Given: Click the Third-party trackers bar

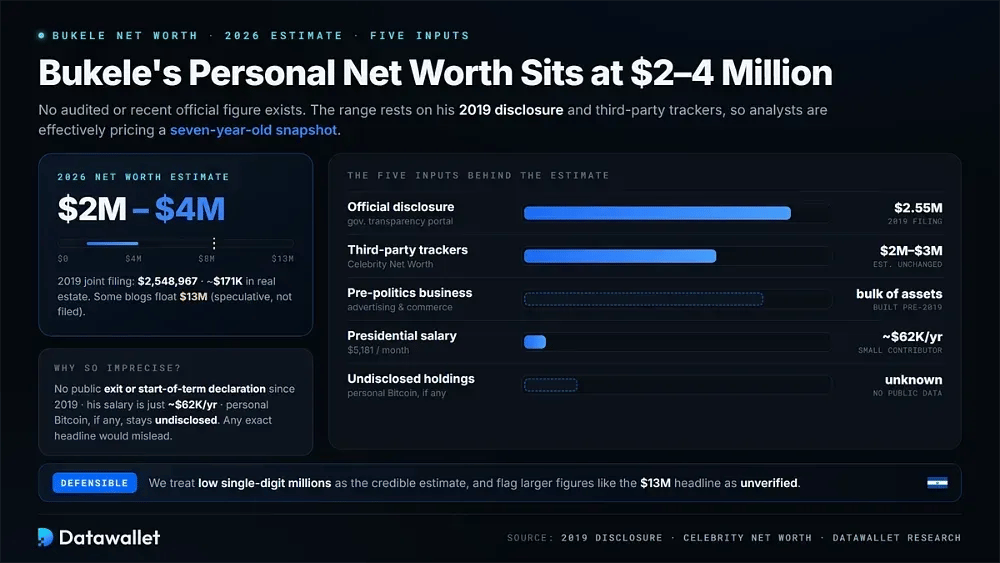Looking at the screenshot, I should coord(620,256).
